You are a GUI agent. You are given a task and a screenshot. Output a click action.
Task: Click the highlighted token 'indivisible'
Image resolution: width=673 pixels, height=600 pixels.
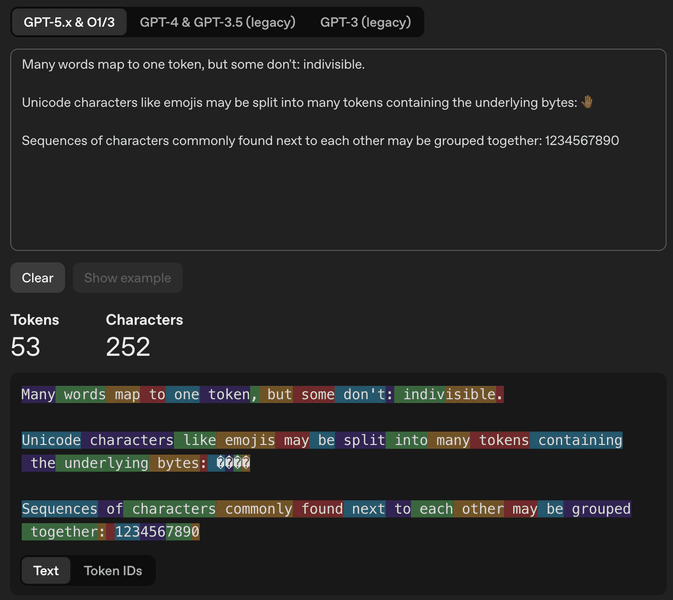[x=445, y=394]
